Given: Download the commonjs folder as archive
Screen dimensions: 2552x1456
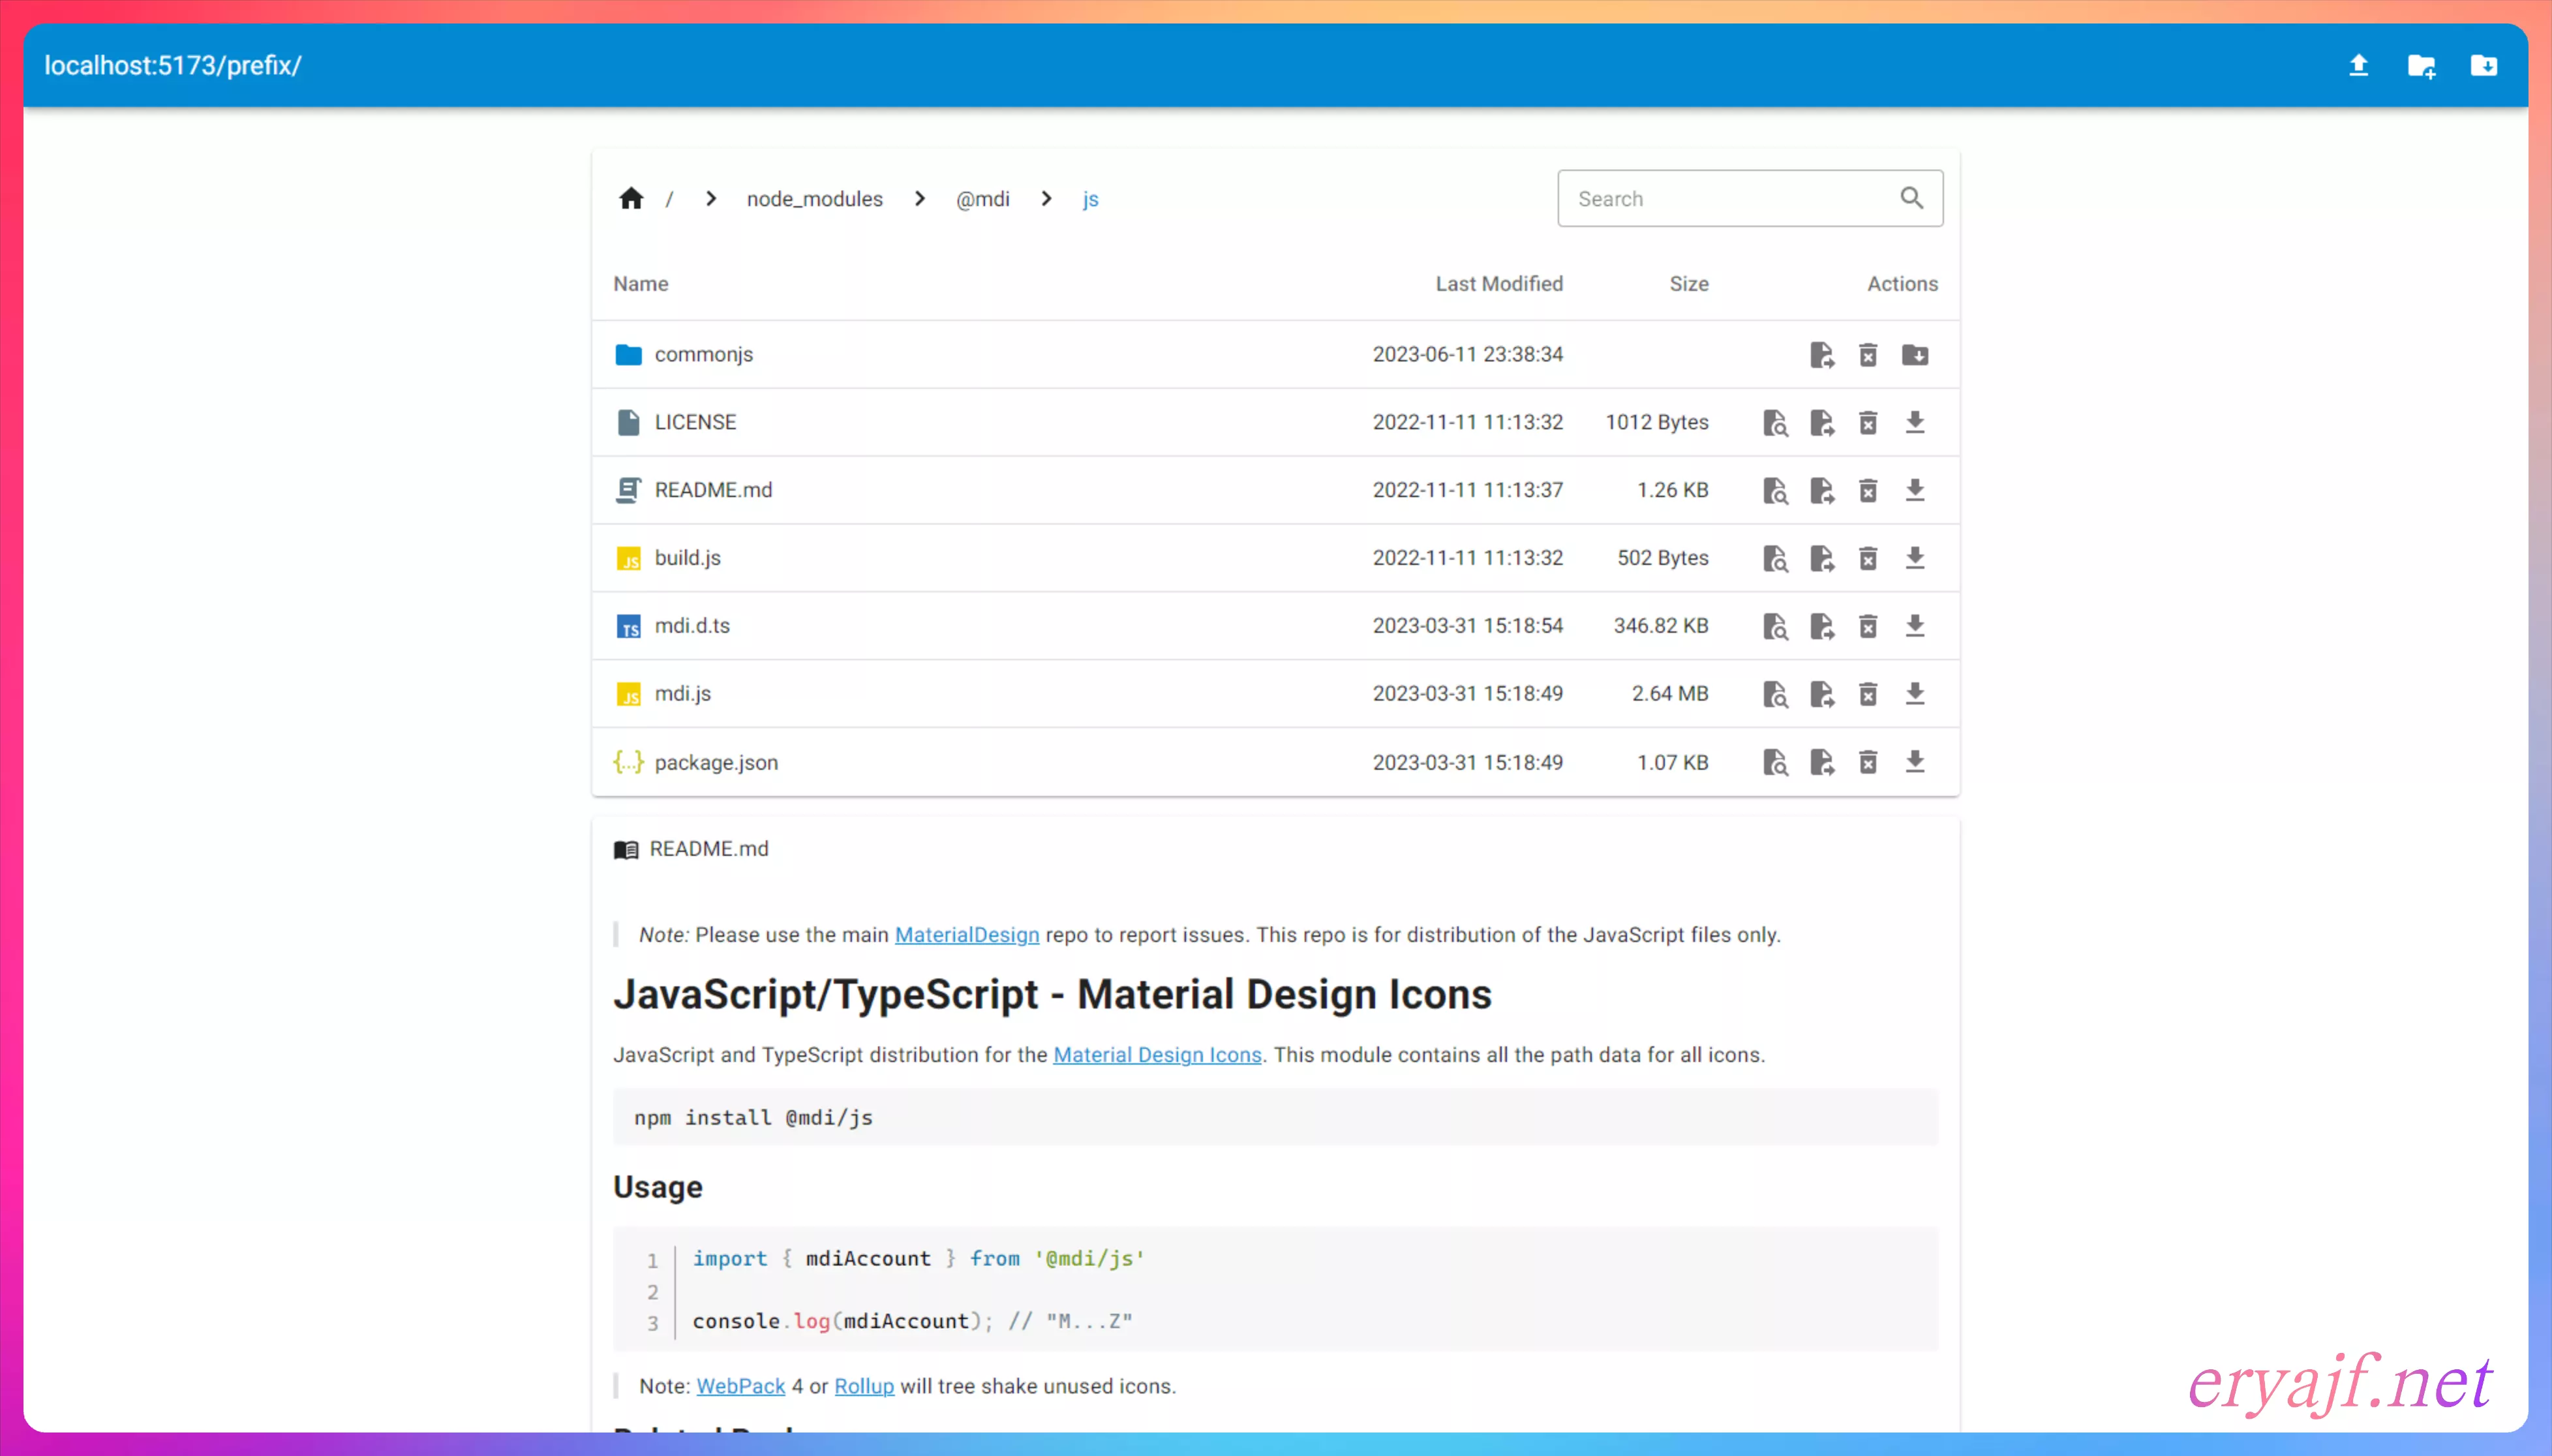Looking at the screenshot, I should pyautogui.click(x=1914, y=355).
